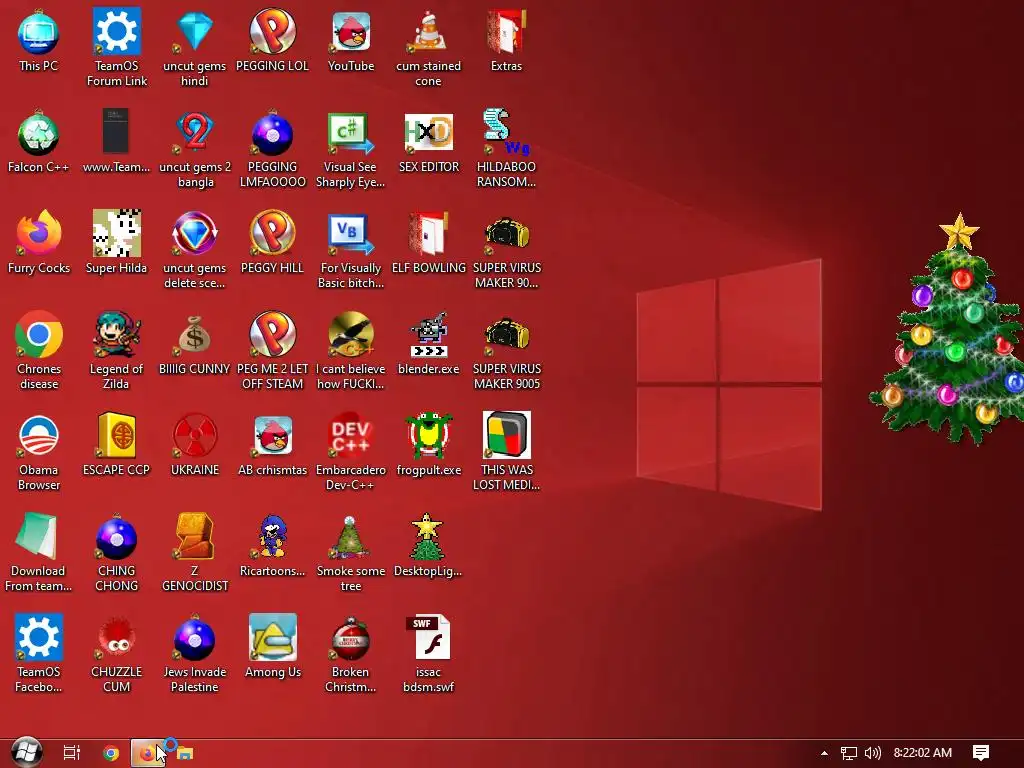This screenshot has width=1024, height=768.
Task: Open File Explorer from the taskbar
Action: pyautogui.click(x=185, y=753)
